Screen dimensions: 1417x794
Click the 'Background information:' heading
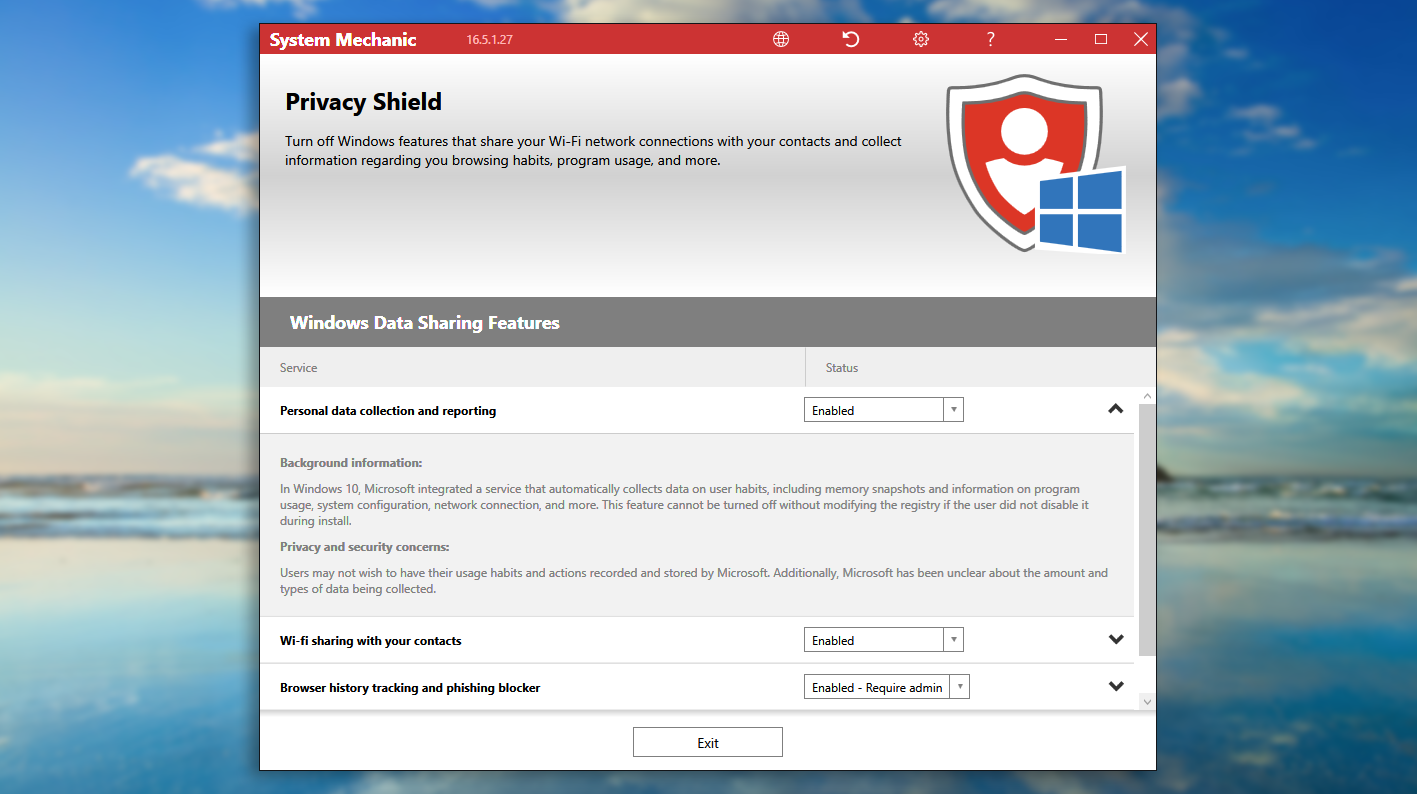pyautogui.click(x=351, y=463)
